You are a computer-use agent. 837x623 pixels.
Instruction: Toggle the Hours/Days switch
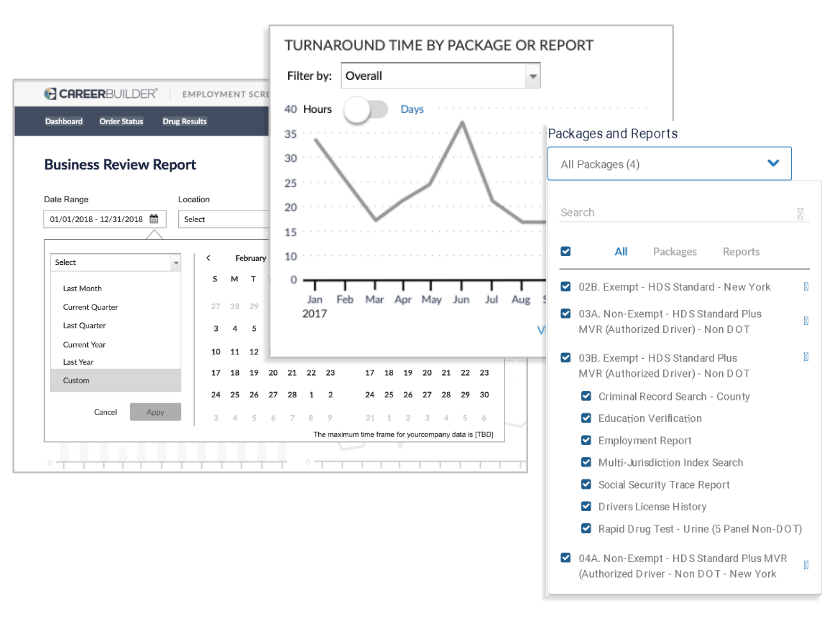click(x=365, y=109)
